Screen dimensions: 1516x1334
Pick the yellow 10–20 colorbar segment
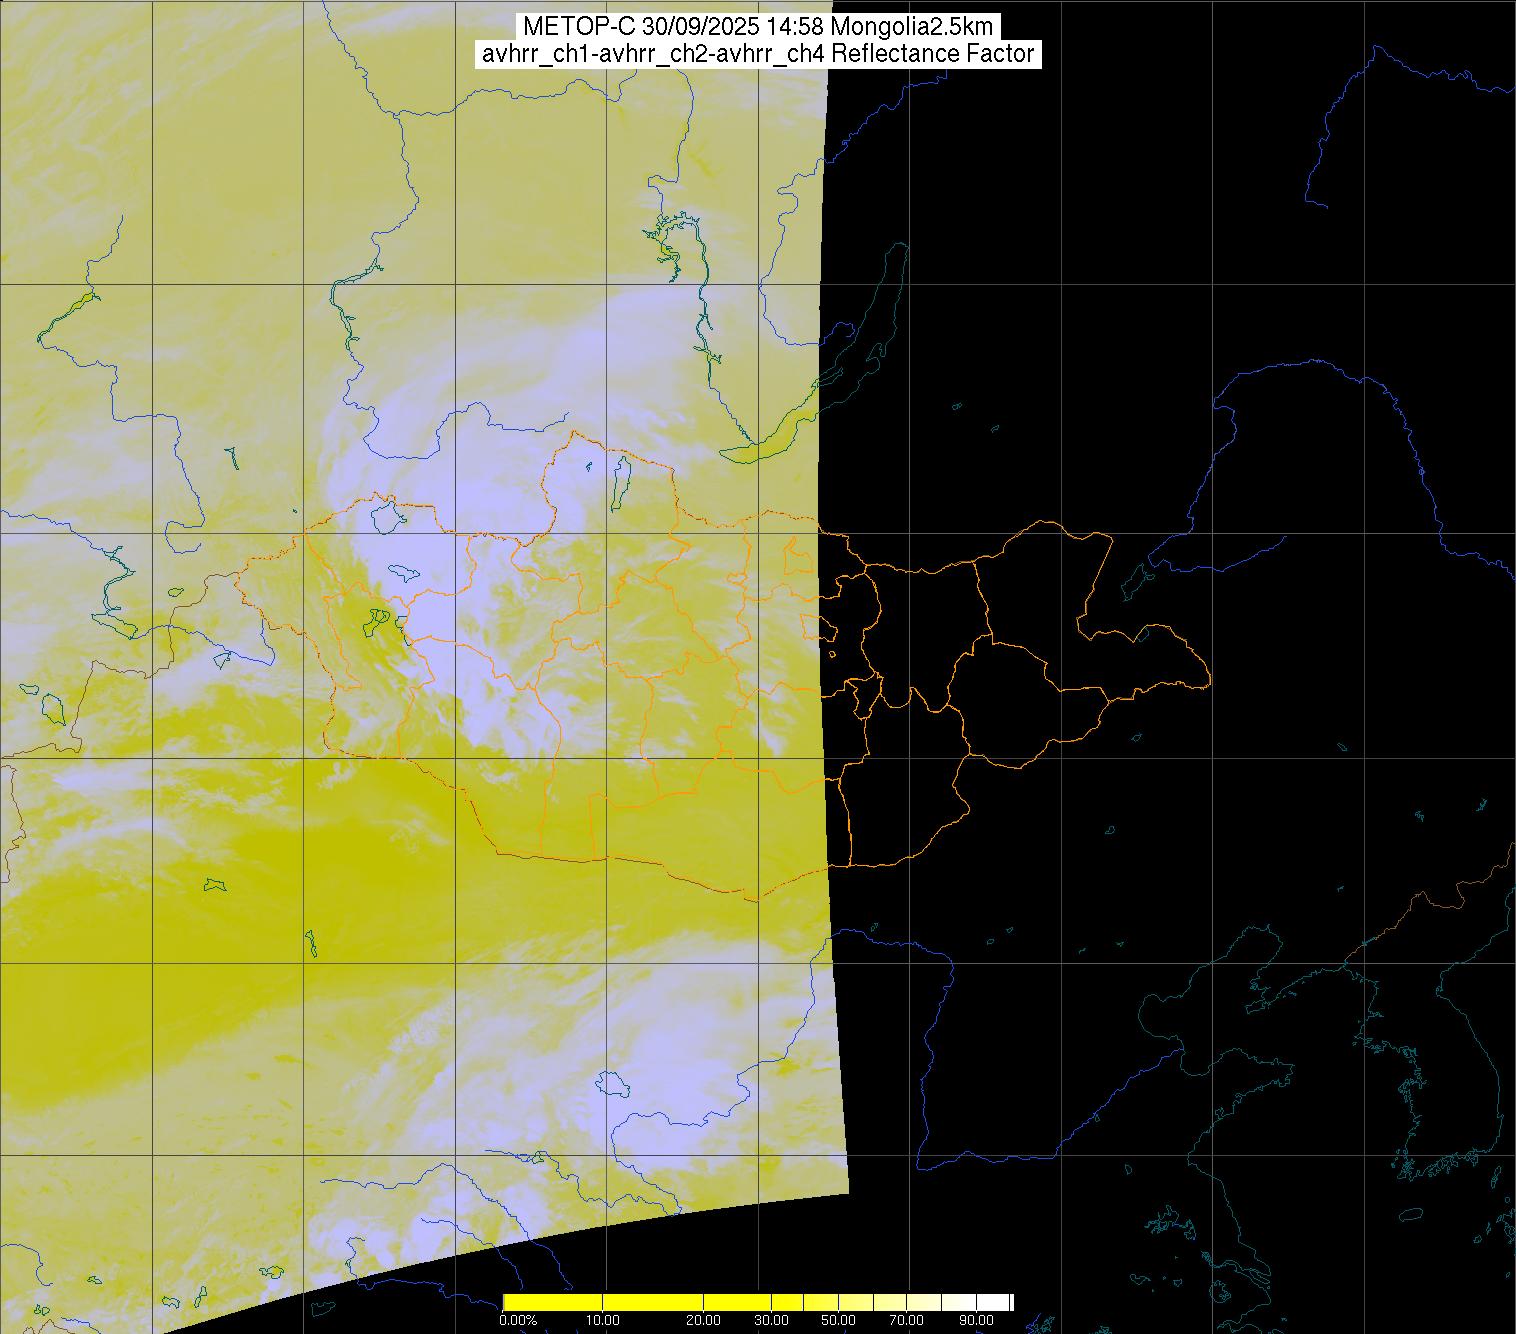[x=653, y=1302]
